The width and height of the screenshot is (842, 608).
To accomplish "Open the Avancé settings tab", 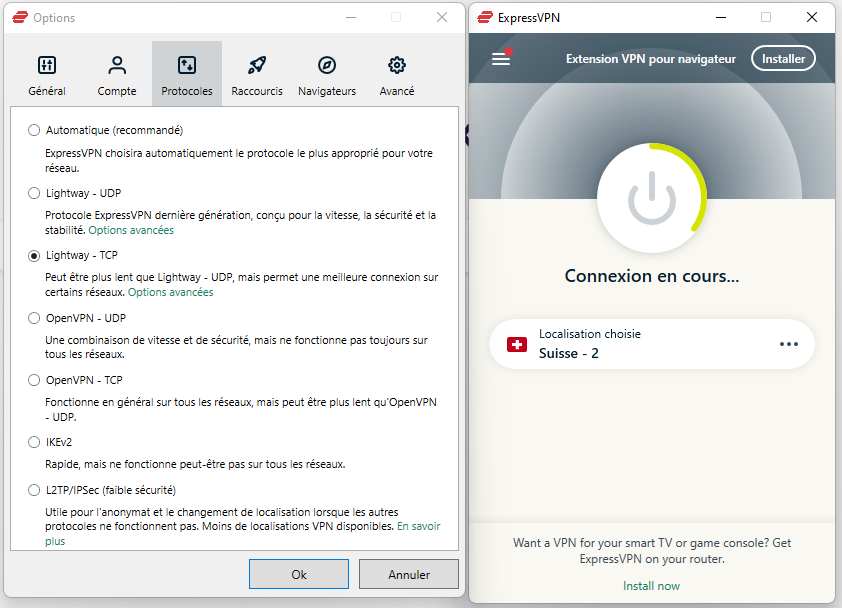I will pos(397,74).
